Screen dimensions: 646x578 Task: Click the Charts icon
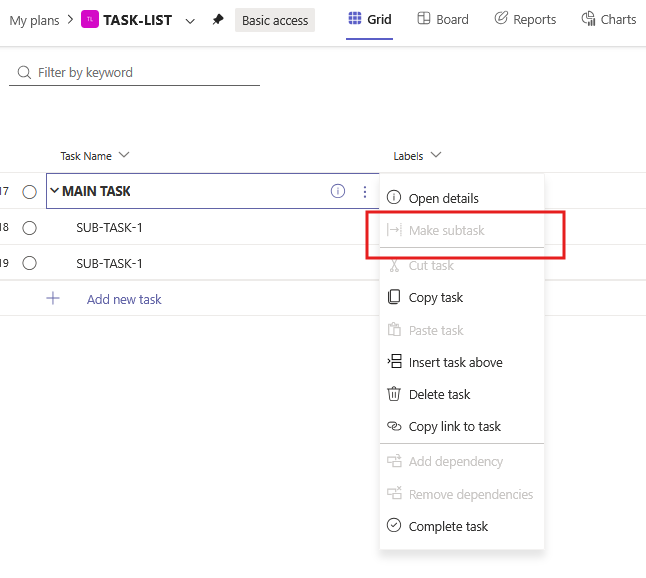(x=588, y=19)
